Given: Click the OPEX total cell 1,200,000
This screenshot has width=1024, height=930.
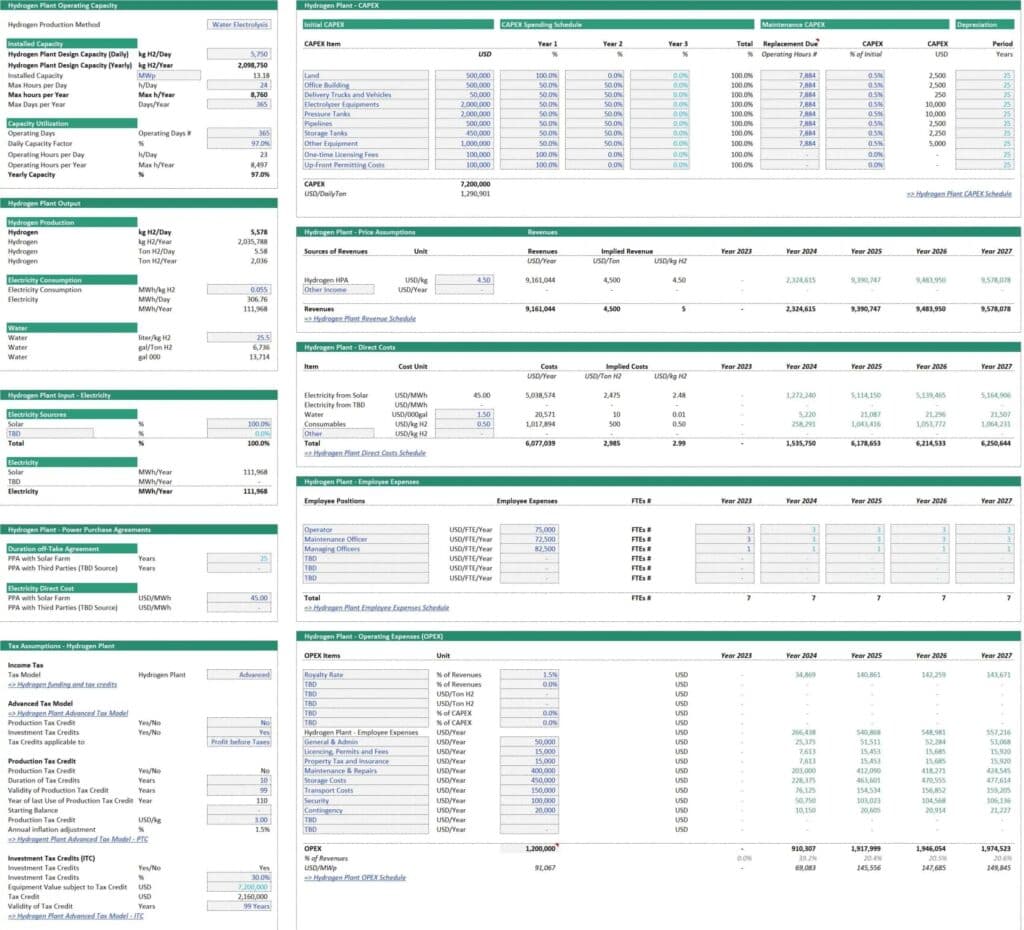Looking at the screenshot, I should pyautogui.click(x=529, y=848).
